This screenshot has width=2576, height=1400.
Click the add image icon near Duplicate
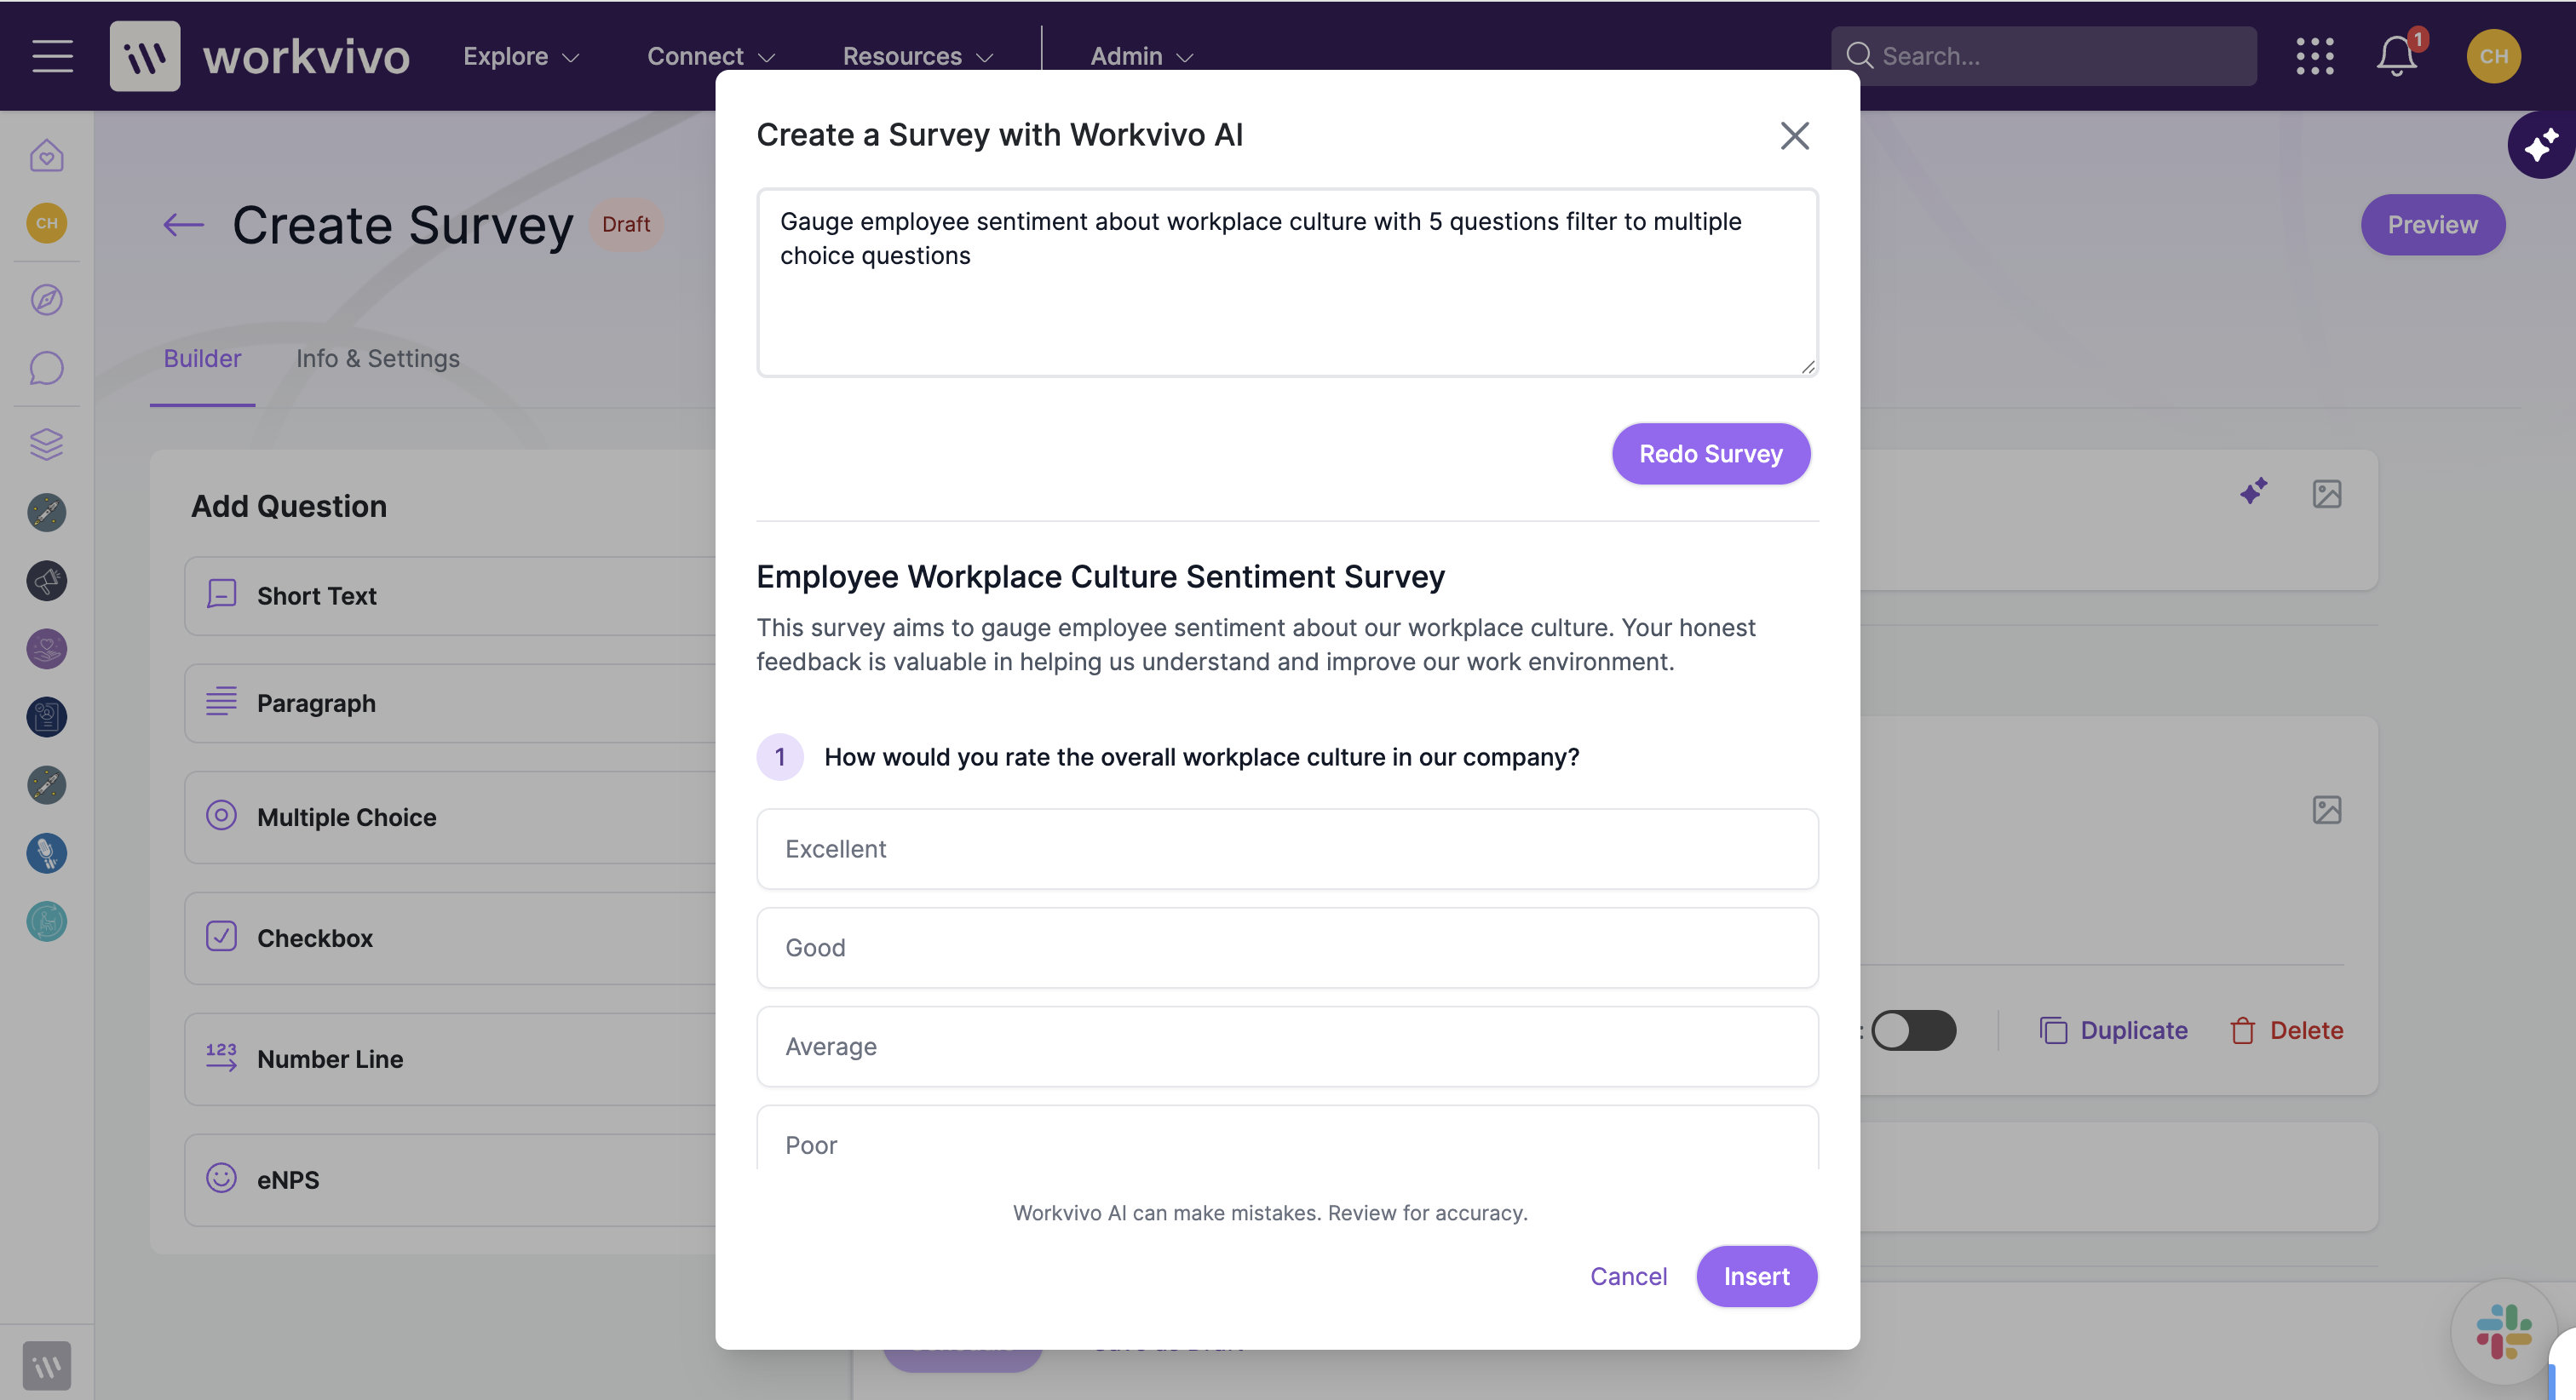coord(2327,810)
